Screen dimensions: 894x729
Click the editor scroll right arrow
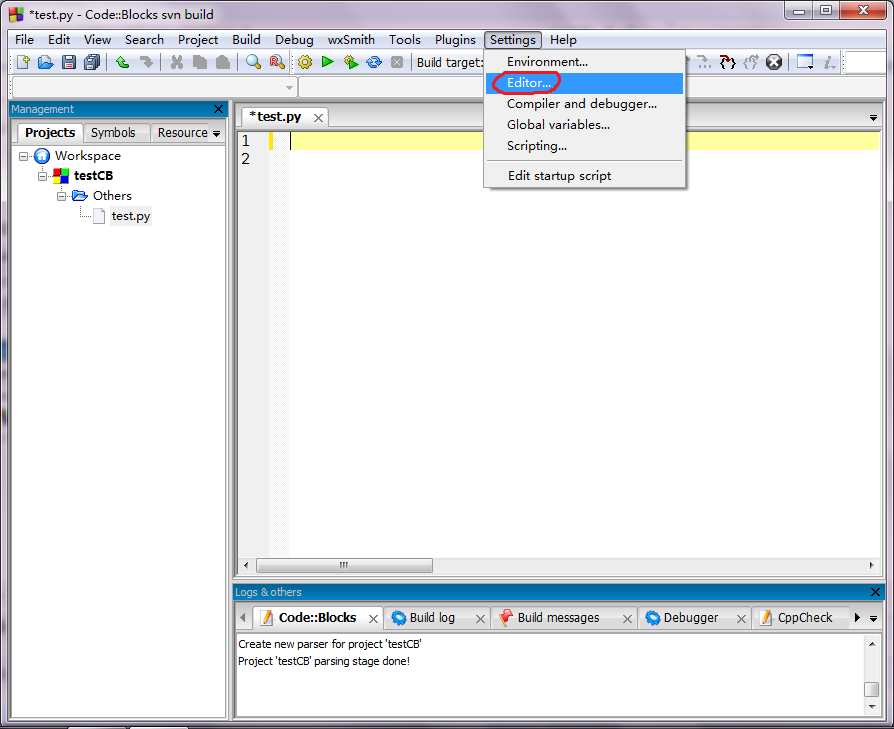[871, 566]
